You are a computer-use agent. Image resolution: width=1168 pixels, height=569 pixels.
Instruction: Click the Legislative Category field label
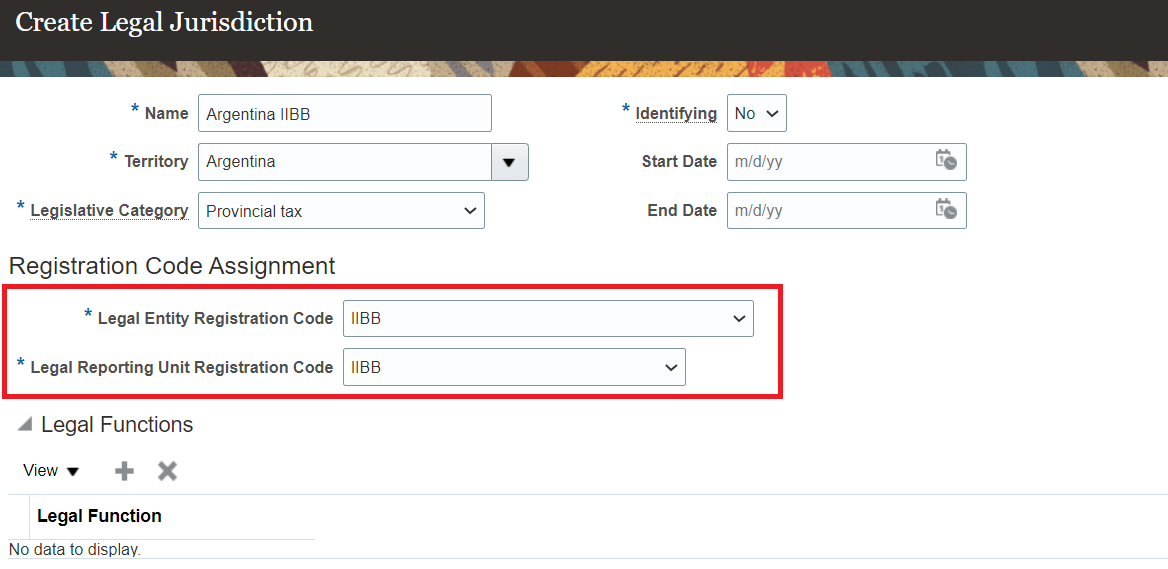coord(109,211)
